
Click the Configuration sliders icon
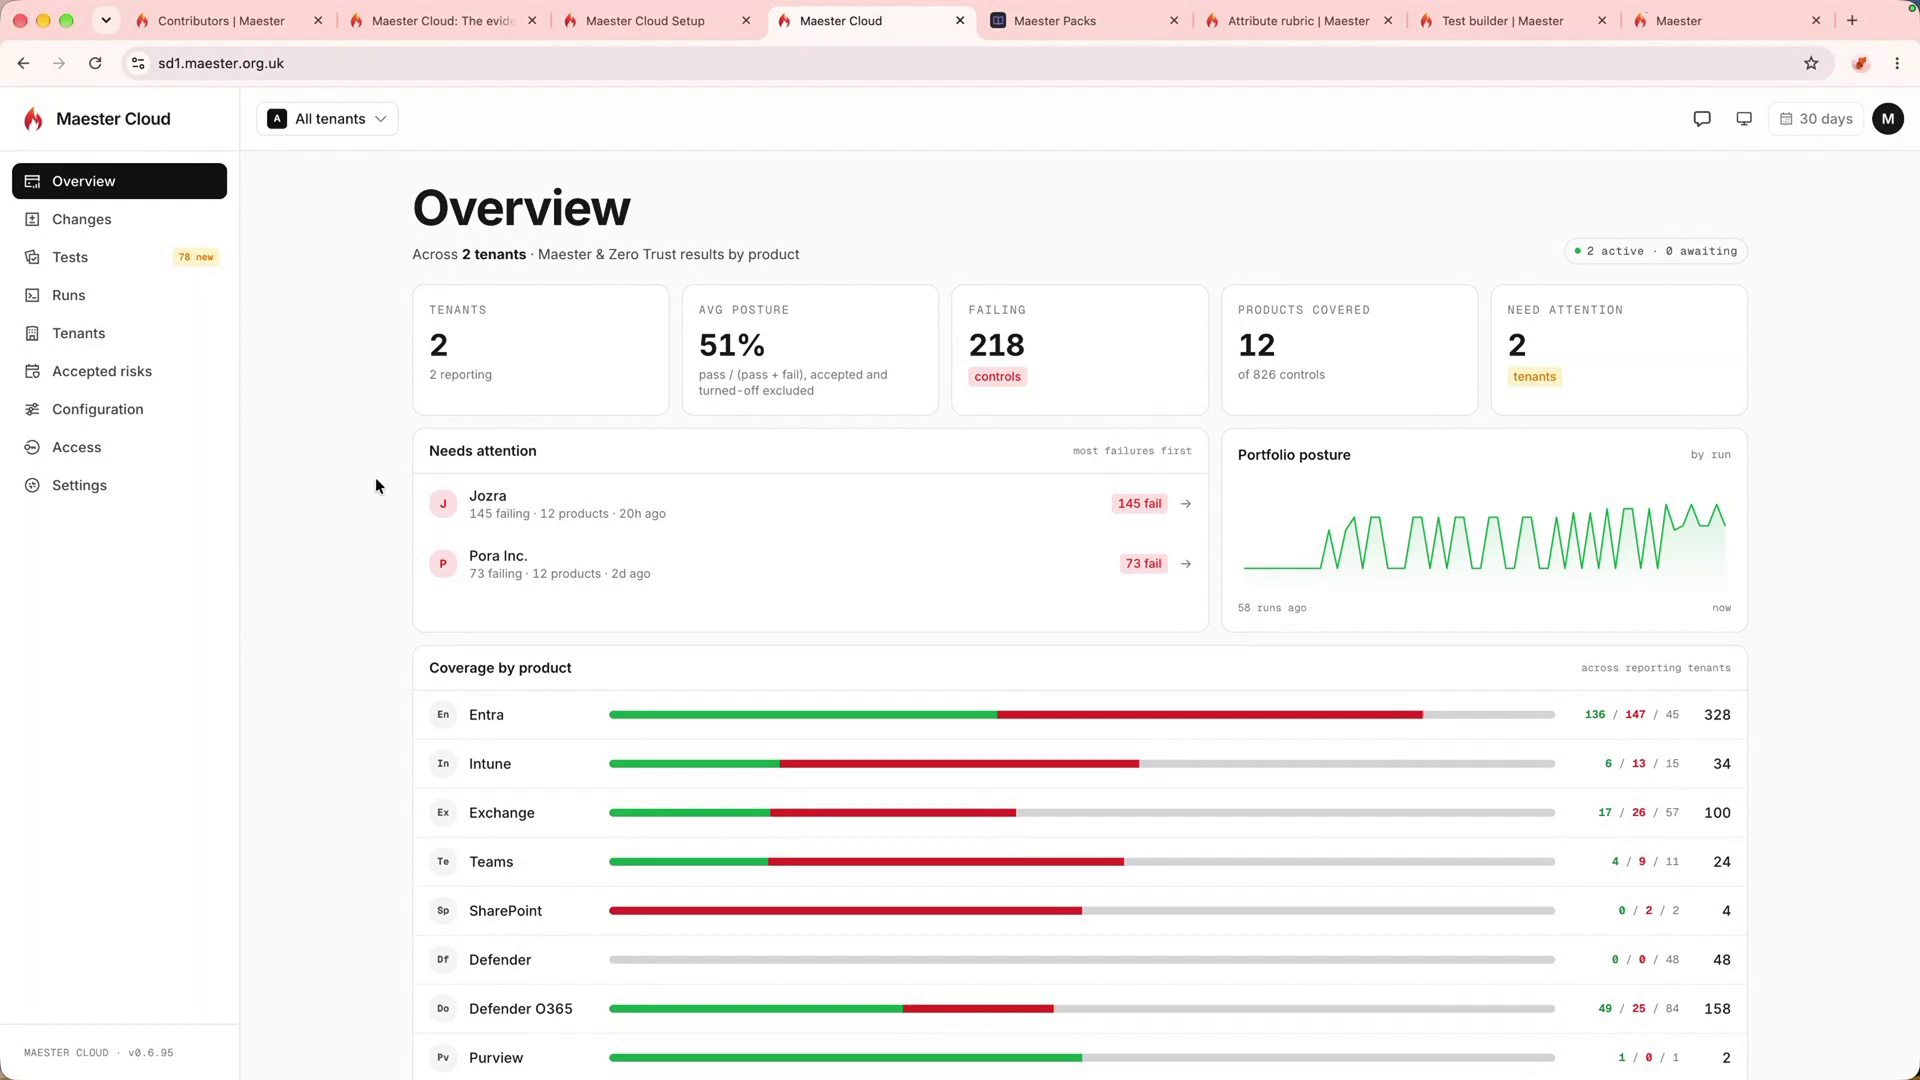pyautogui.click(x=32, y=409)
